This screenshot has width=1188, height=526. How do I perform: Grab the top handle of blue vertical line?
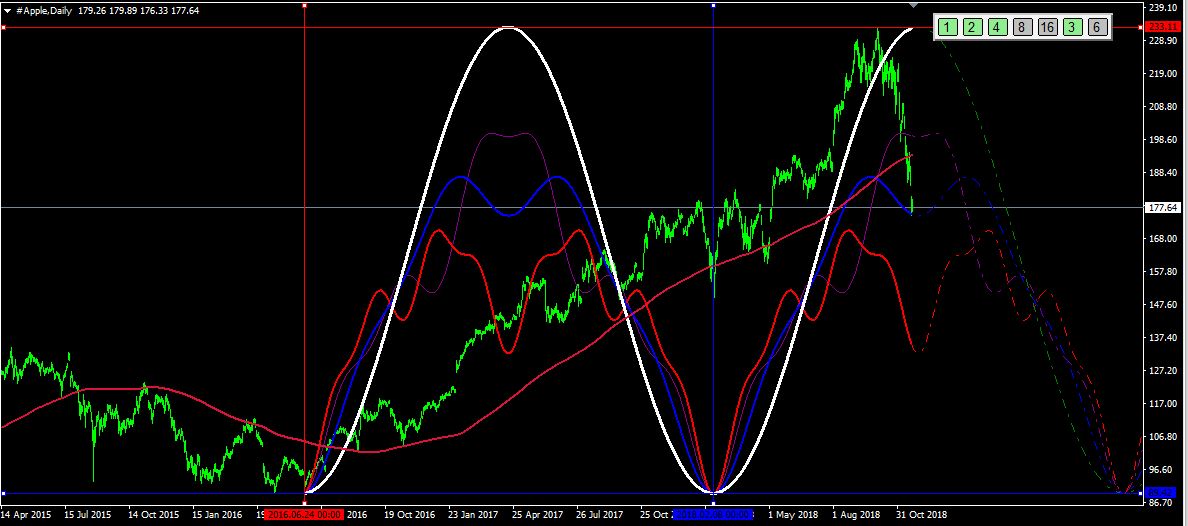(713, 5)
